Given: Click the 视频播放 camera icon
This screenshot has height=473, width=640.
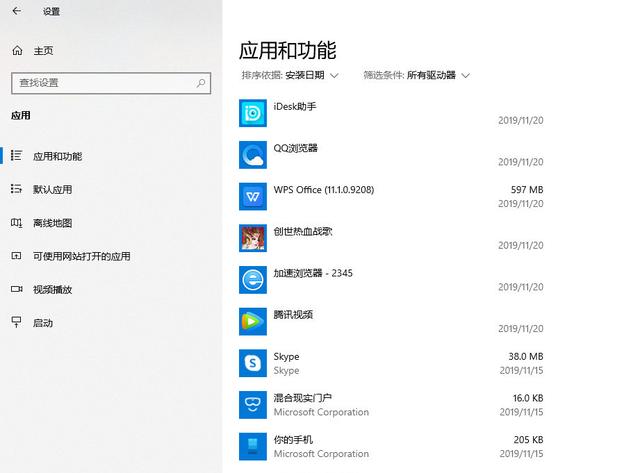Looking at the screenshot, I should (16, 289).
